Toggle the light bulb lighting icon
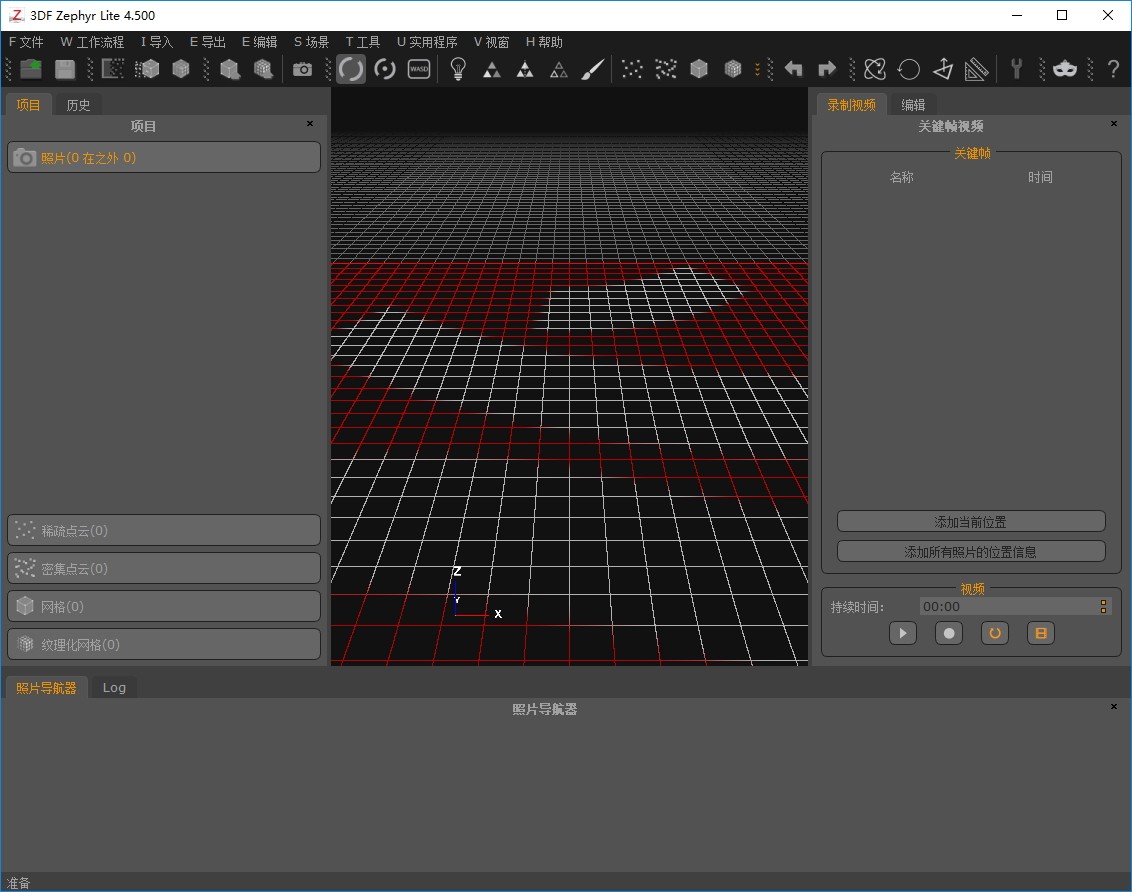This screenshot has width=1132, height=892. [458, 69]
